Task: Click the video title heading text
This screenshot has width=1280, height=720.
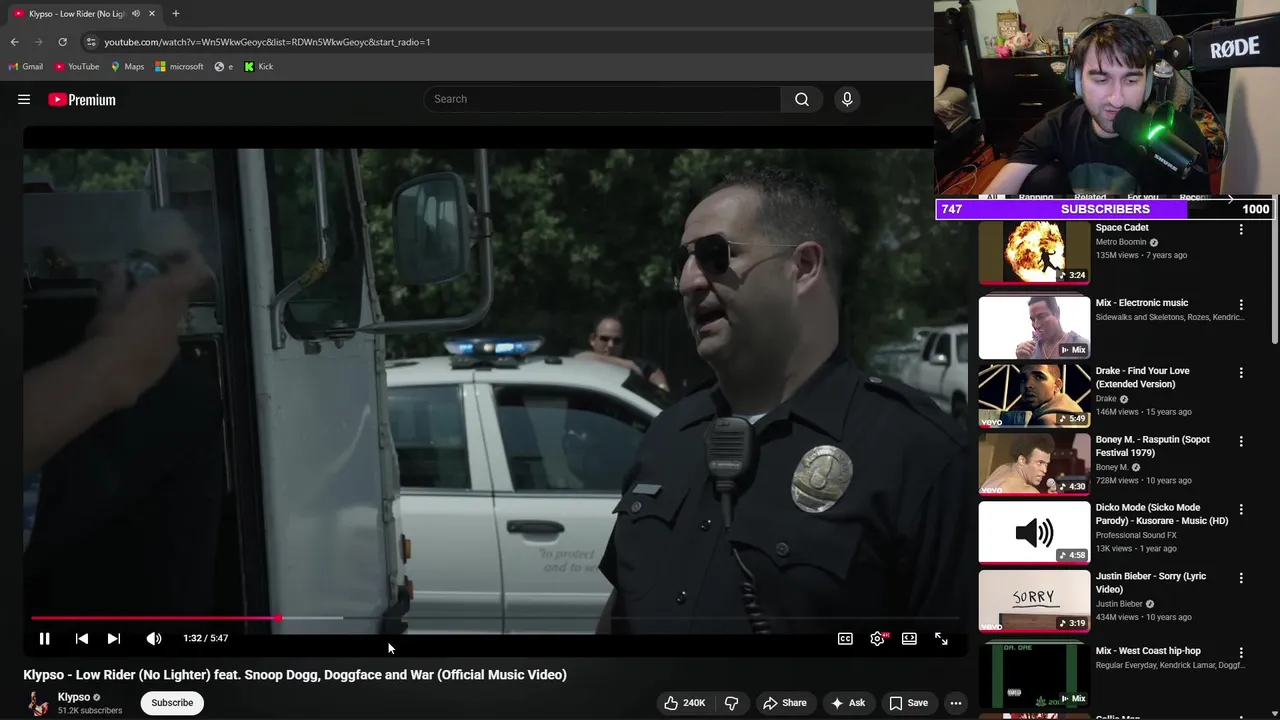Action: [x=295, y=675]
